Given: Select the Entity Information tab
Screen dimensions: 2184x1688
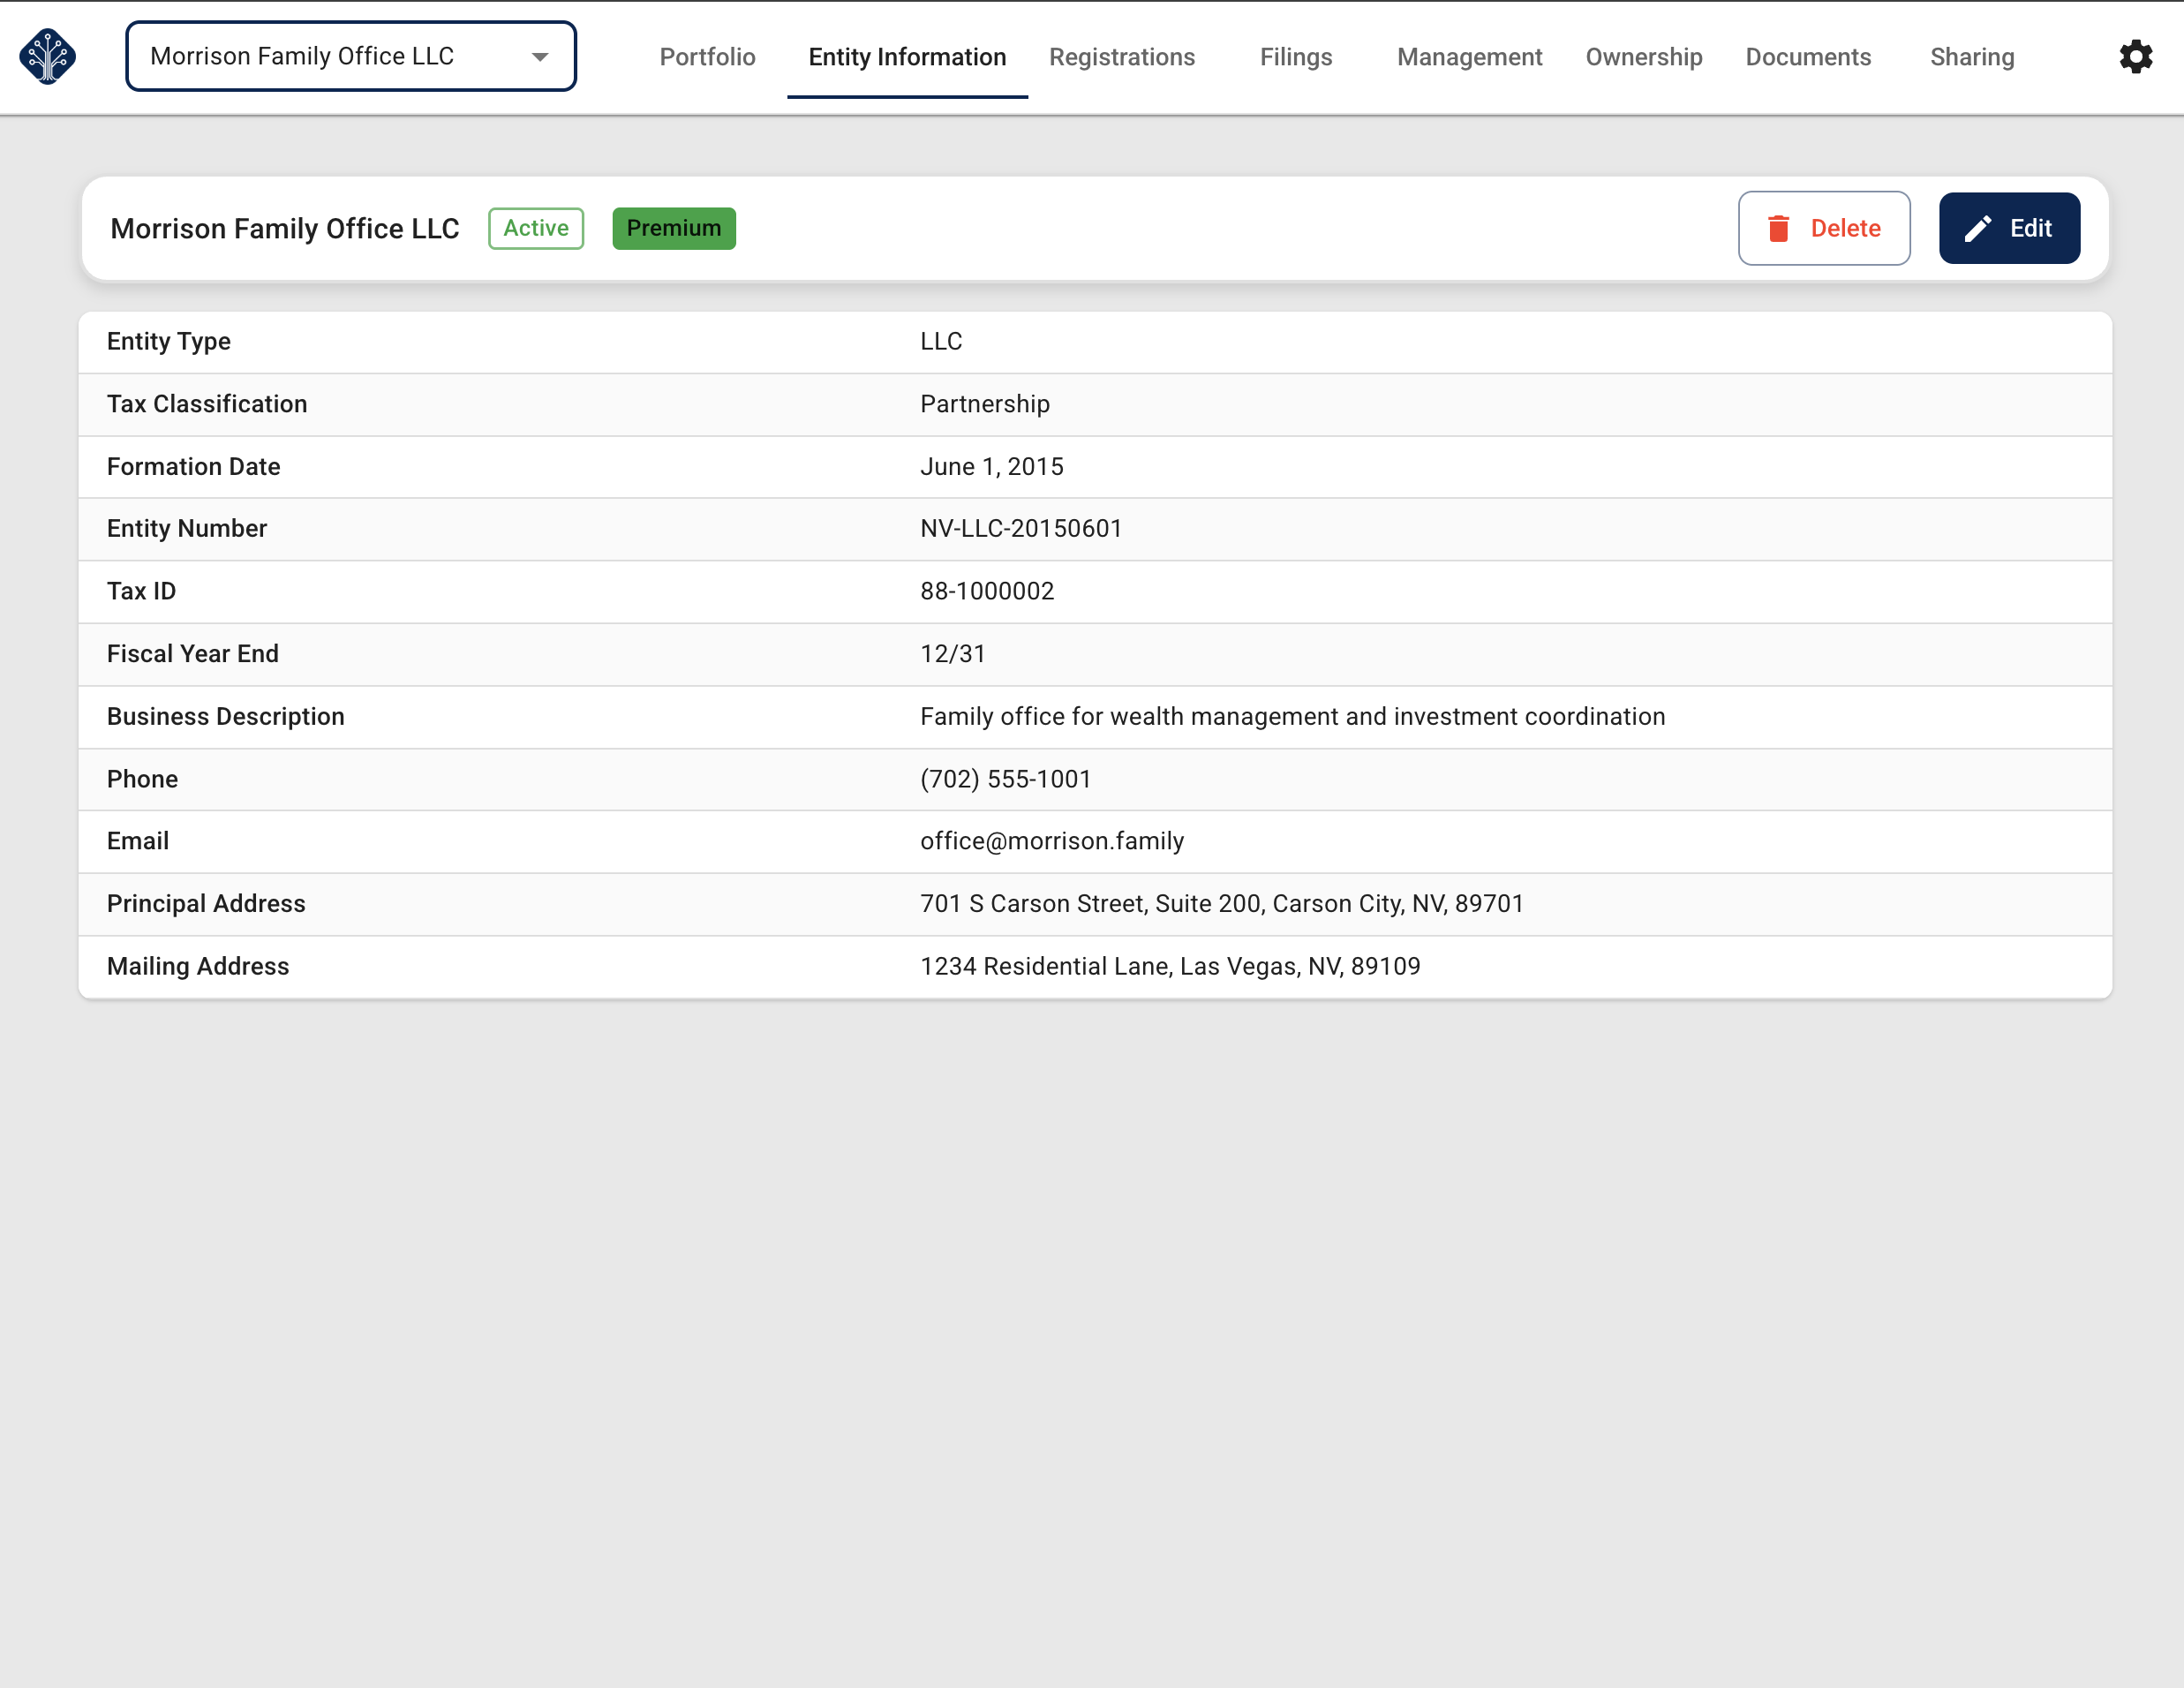Looking at the screenshot, I should (907, 57).
